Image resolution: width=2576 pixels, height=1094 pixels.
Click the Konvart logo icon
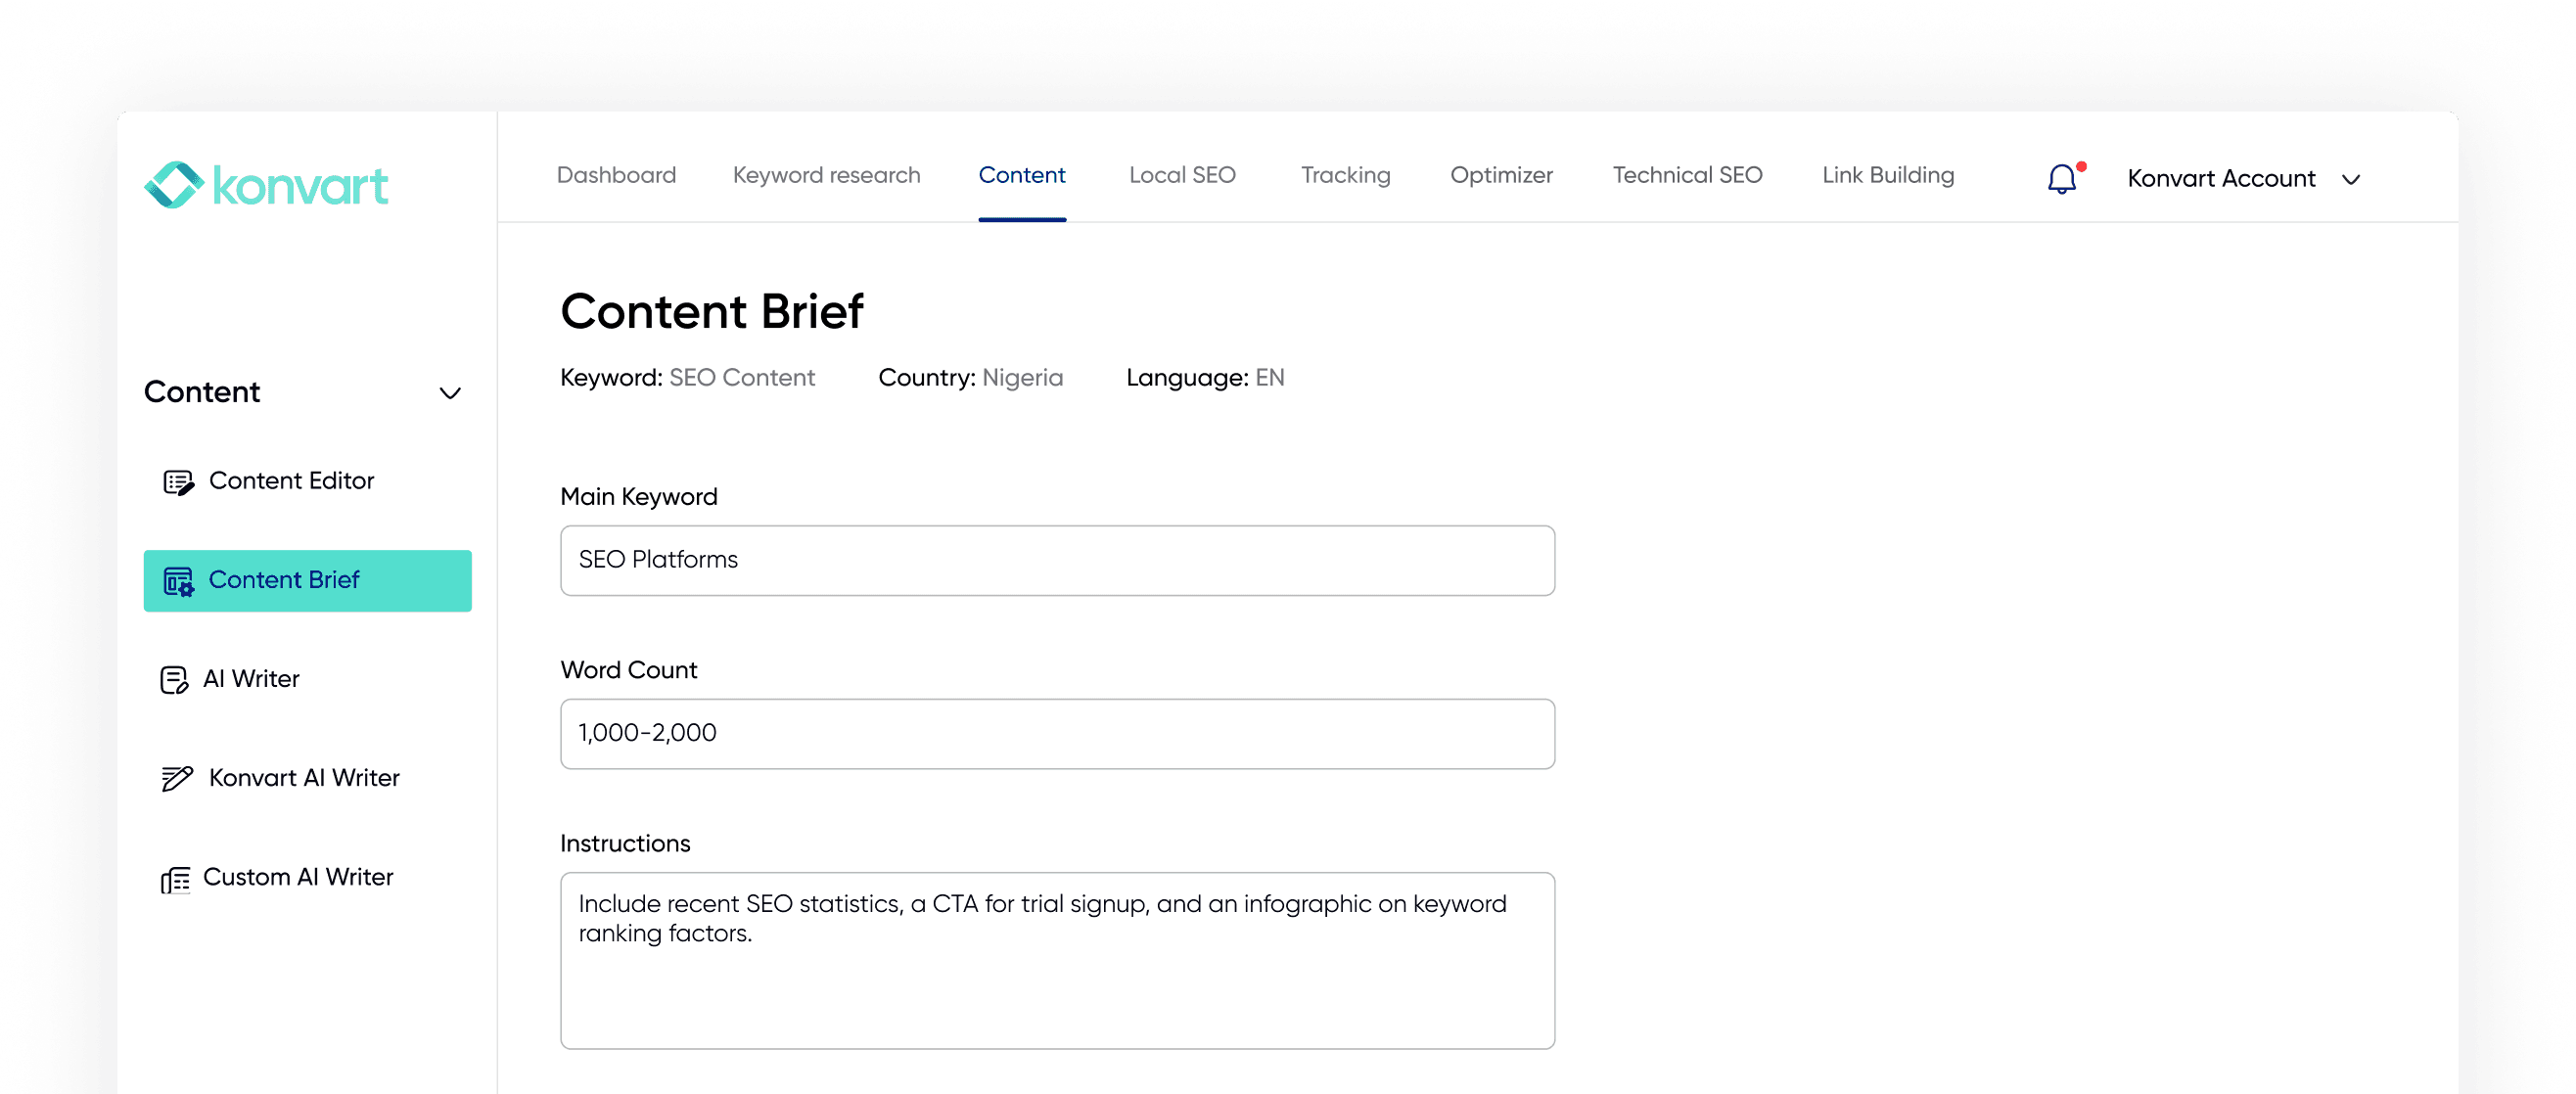pos(175,185)
